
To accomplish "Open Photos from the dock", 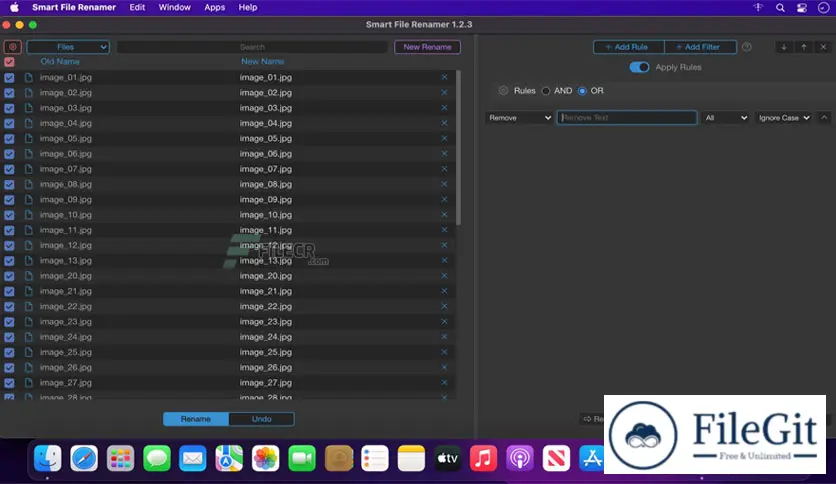I will (x=265, y=458).
